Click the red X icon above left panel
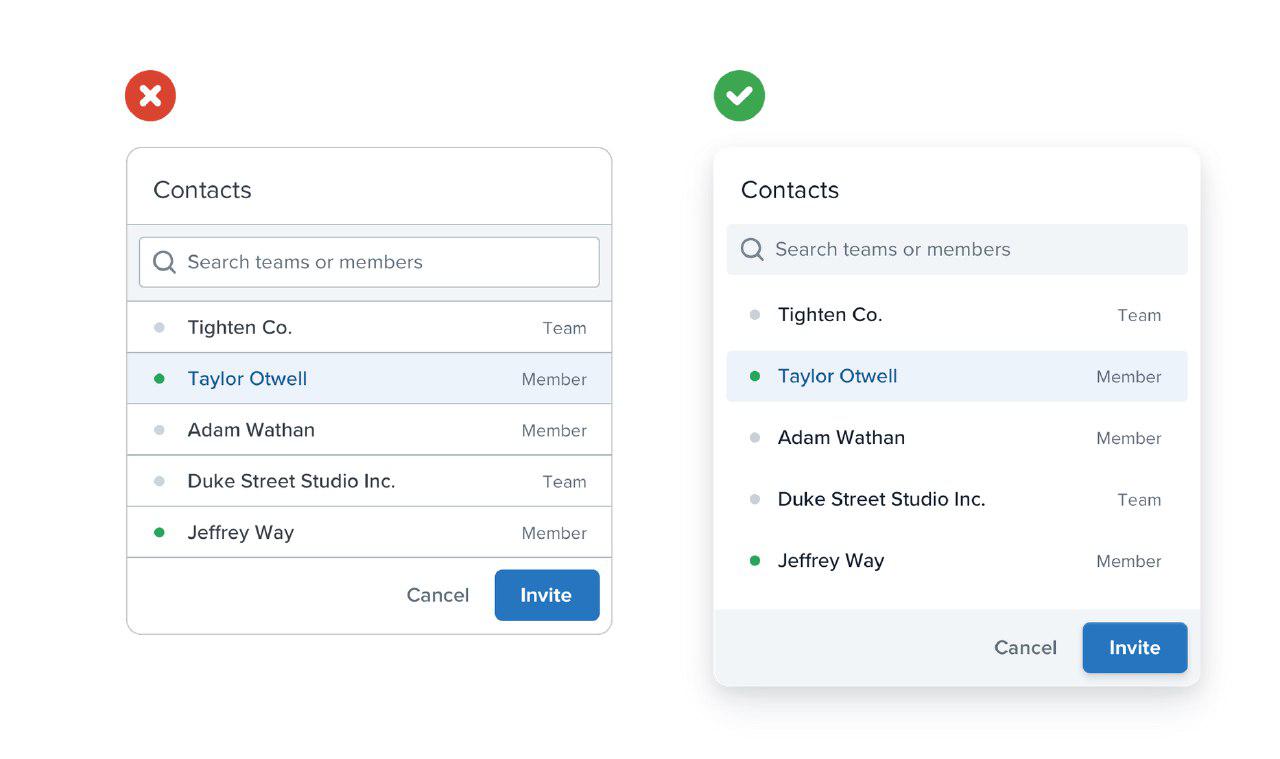Image resolution: width=1280 pixels, height=759 pixels. click(x=150, y=96)
